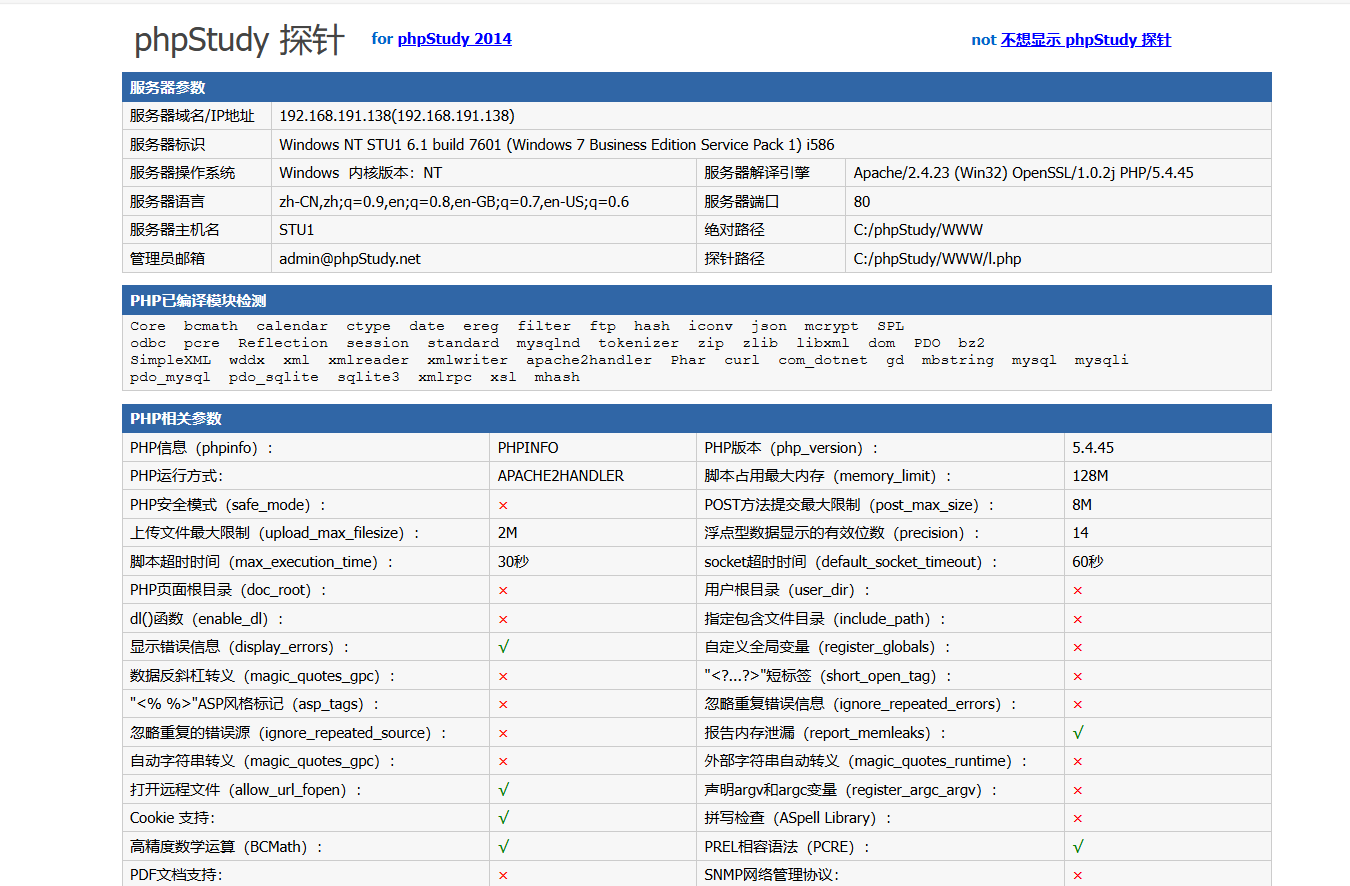Screen dimensions: 1350x886
Task: Click the PHP运行方式 value APACHE2HANDLER
Action: (561, 476)
